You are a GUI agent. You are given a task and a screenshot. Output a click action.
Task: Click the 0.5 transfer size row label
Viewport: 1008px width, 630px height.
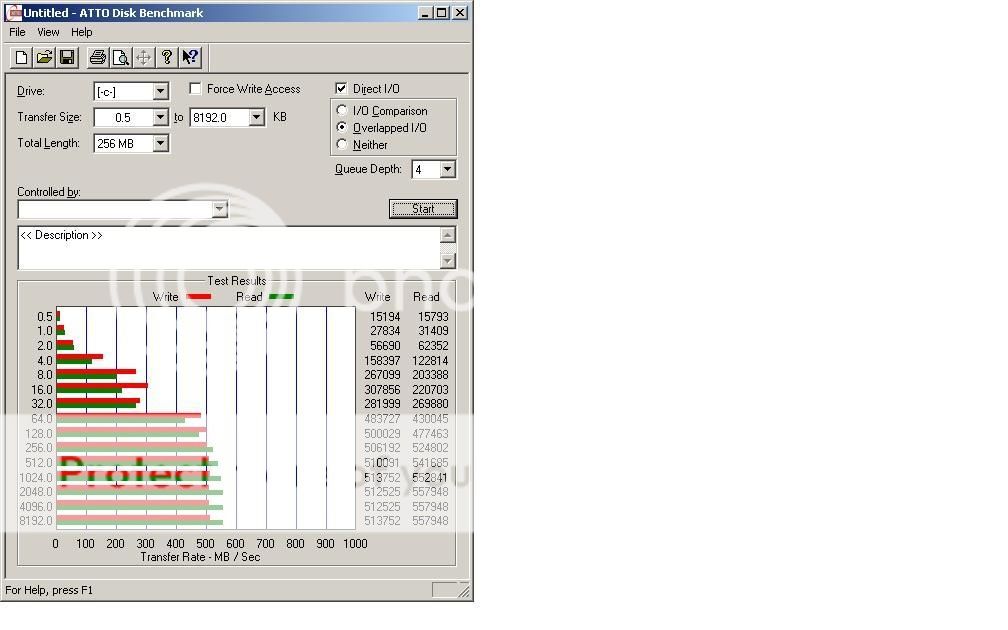click(45, 316)
